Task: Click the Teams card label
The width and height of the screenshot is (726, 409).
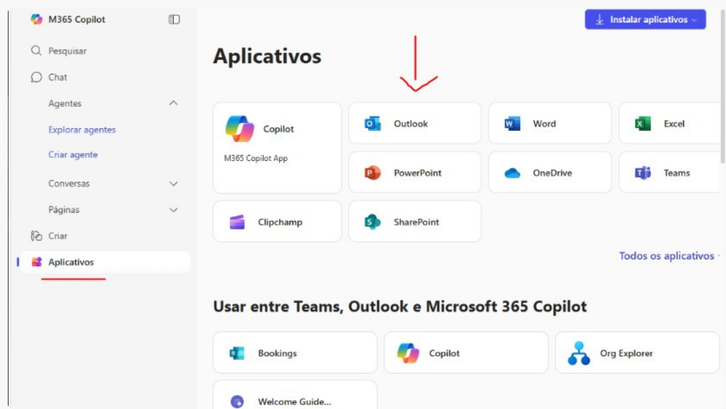Action: 676,173
